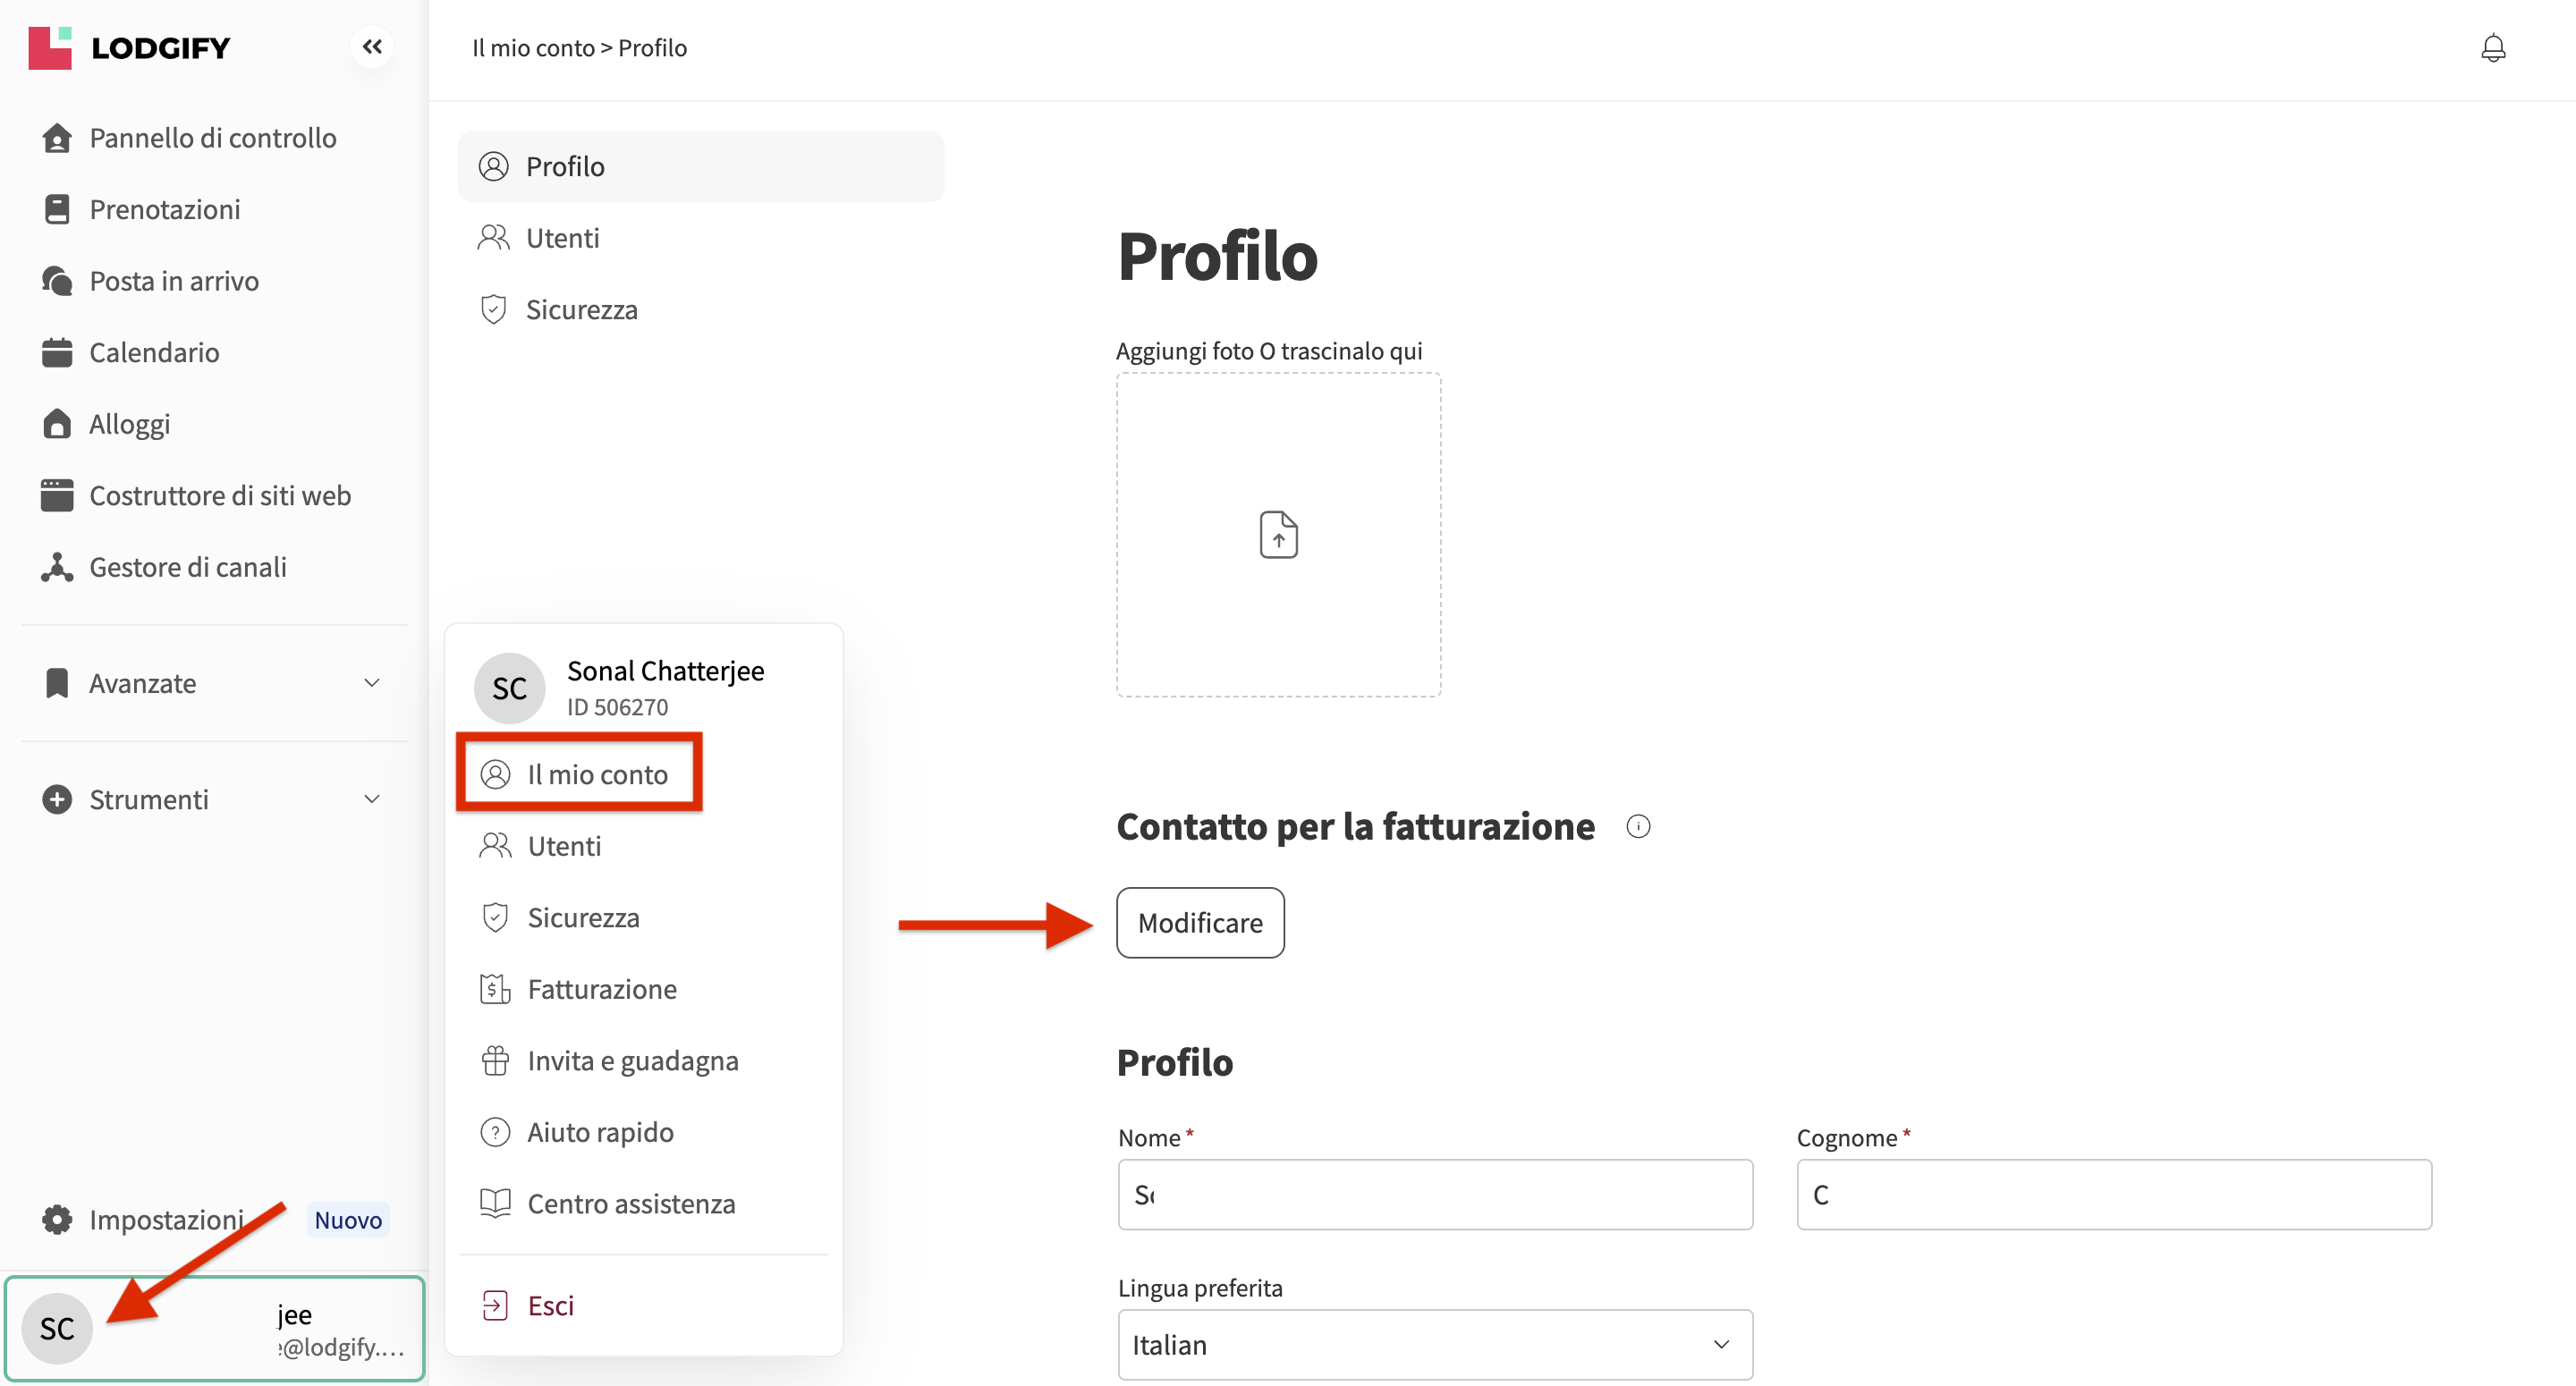This screenshot has height=1386, width=2576.
Task: Collapse the sidebar with double-chevron icon
Action: tap(372, 47)
